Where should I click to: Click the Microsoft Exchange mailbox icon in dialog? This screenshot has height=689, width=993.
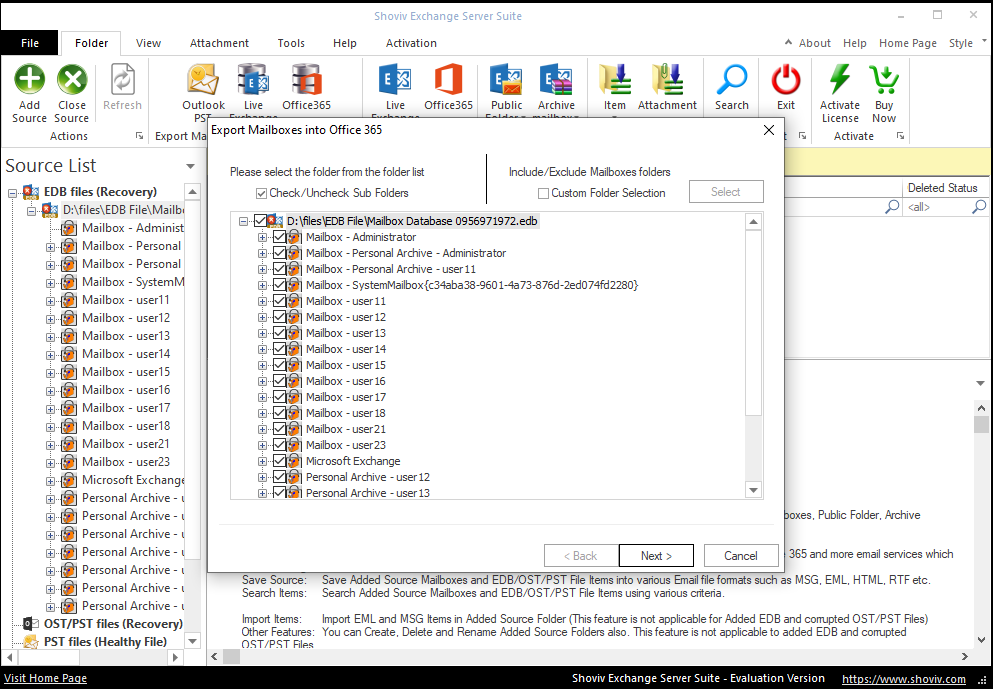pos(293,461)
